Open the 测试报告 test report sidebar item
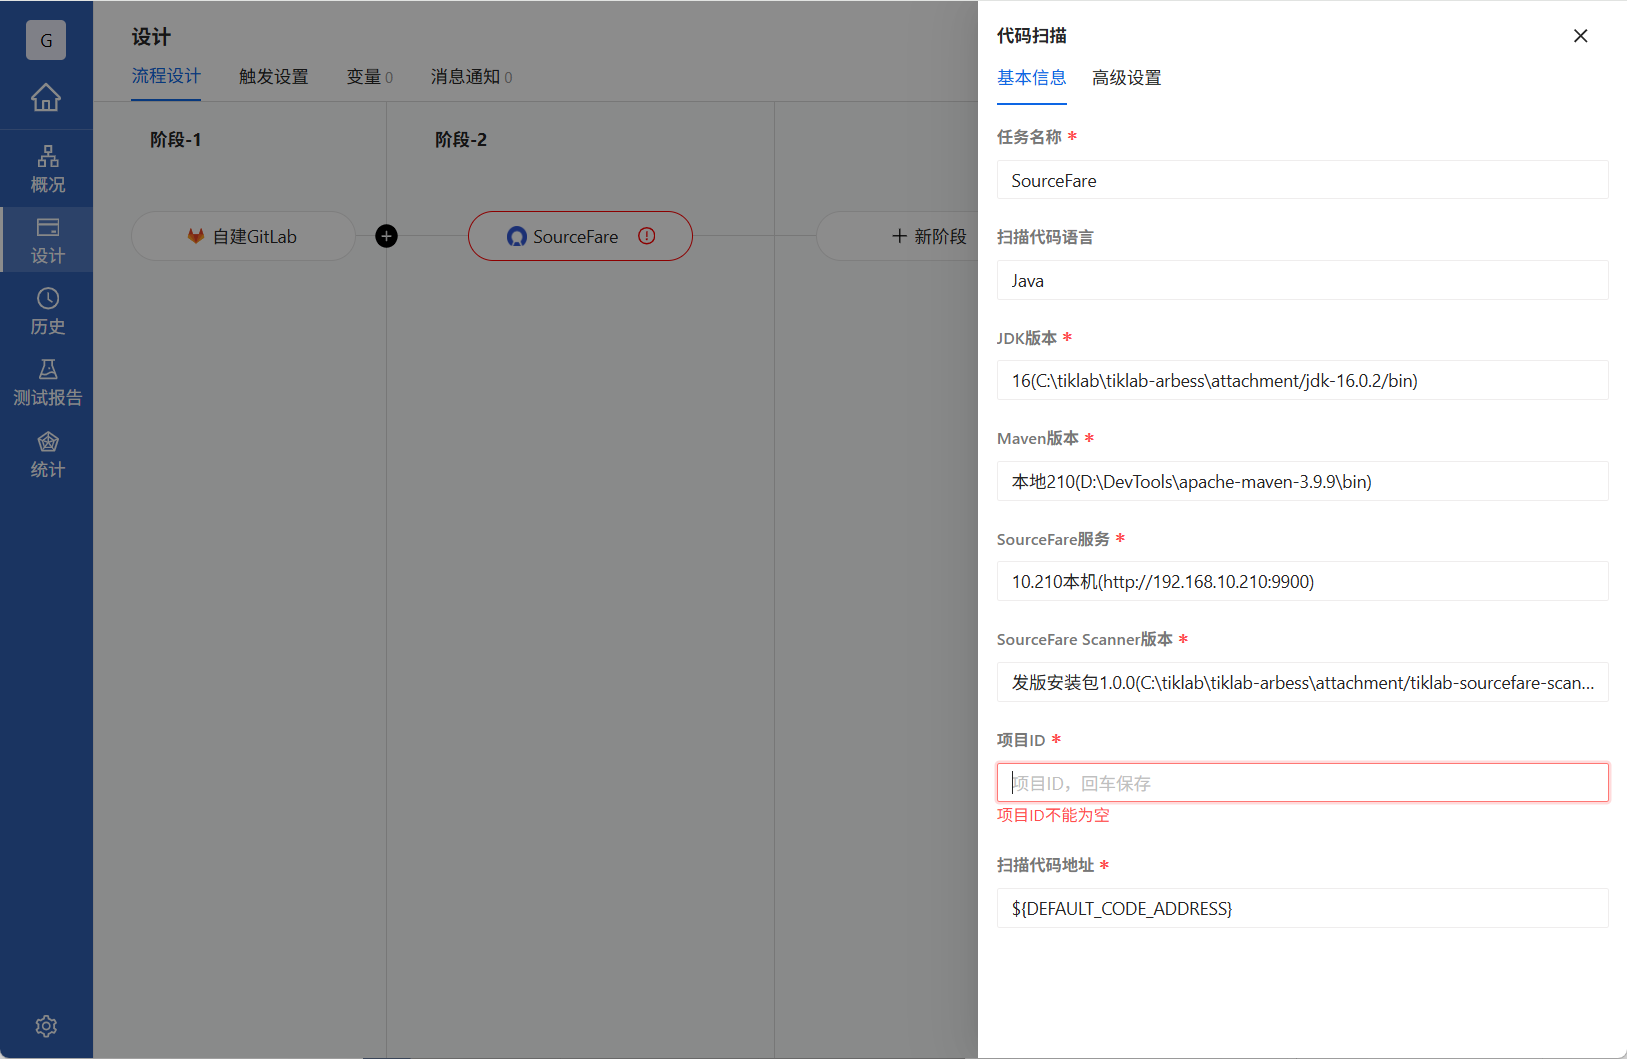 coord(47,383)
